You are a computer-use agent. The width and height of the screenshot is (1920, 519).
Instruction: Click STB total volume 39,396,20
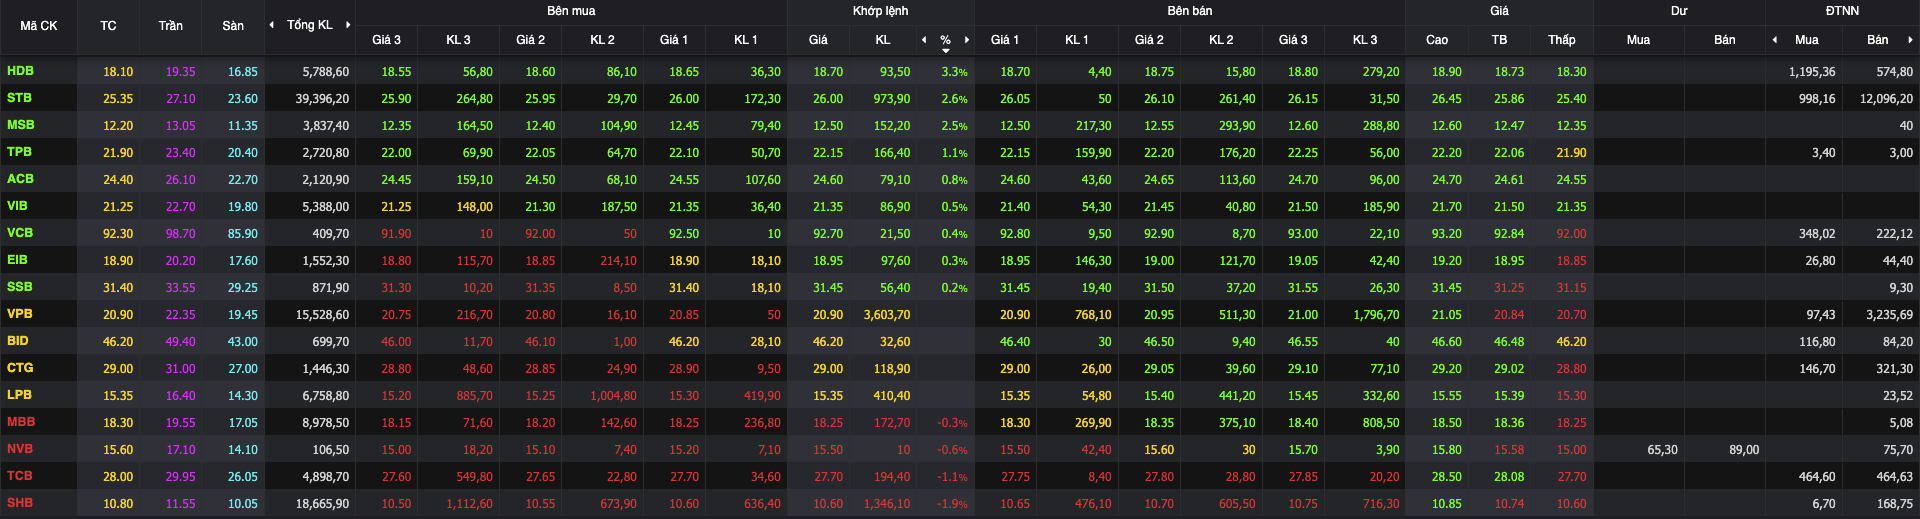tap(322, 99)
